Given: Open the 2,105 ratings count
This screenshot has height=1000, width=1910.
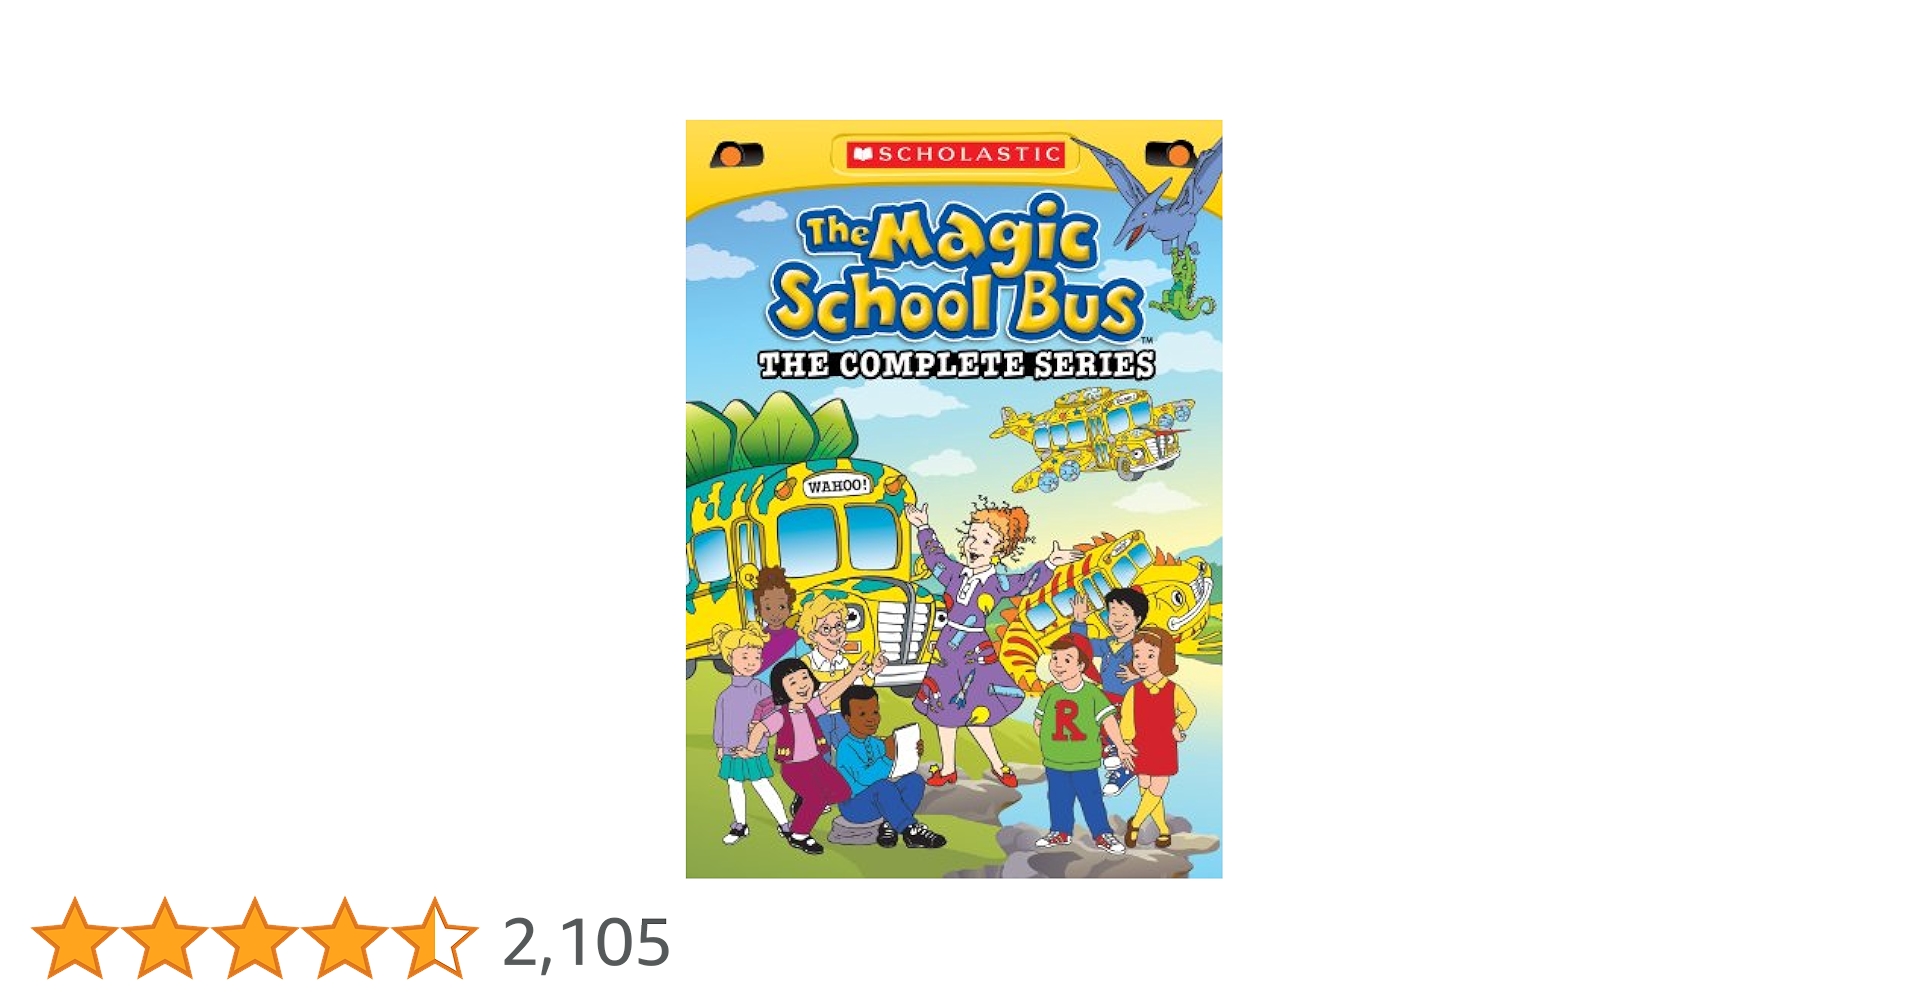Looking at the screenshot, I should click(586, 942).
